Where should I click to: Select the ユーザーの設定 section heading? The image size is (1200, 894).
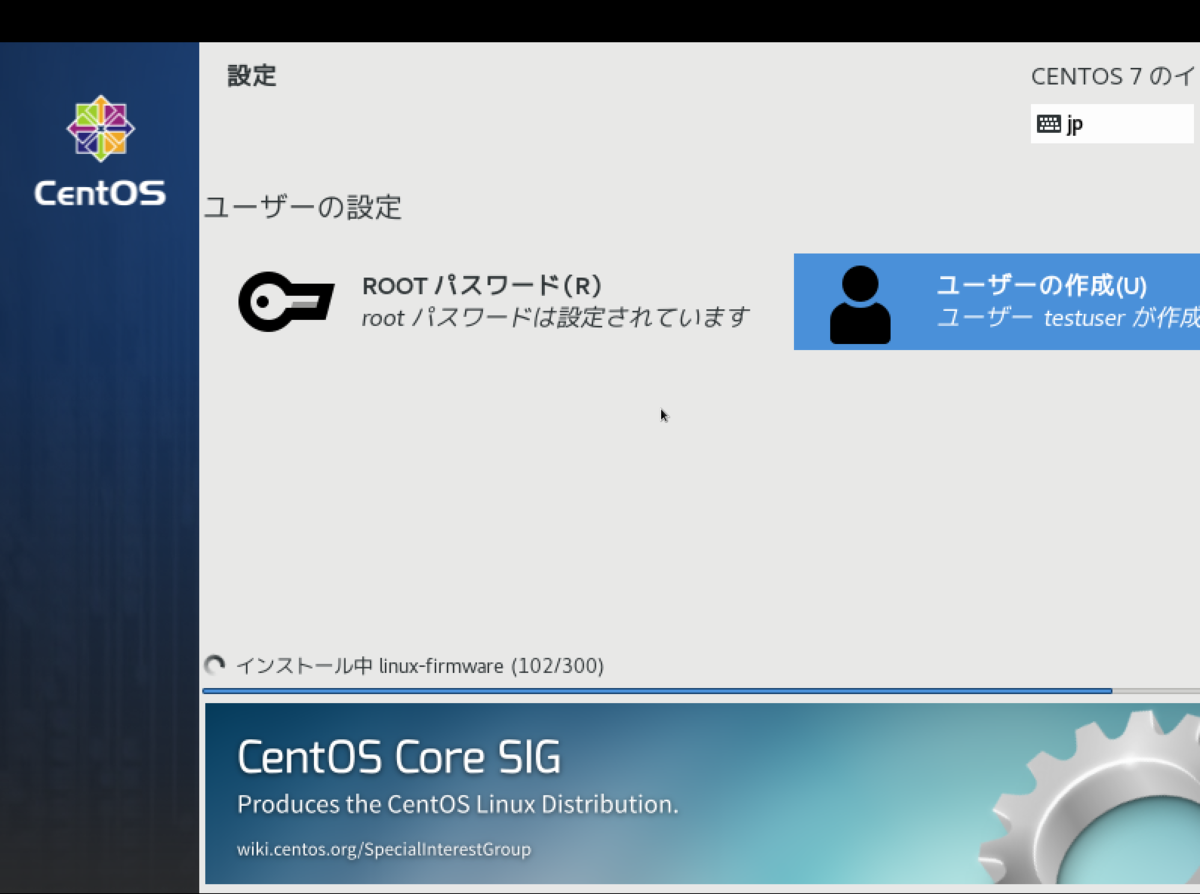point(302,208)
